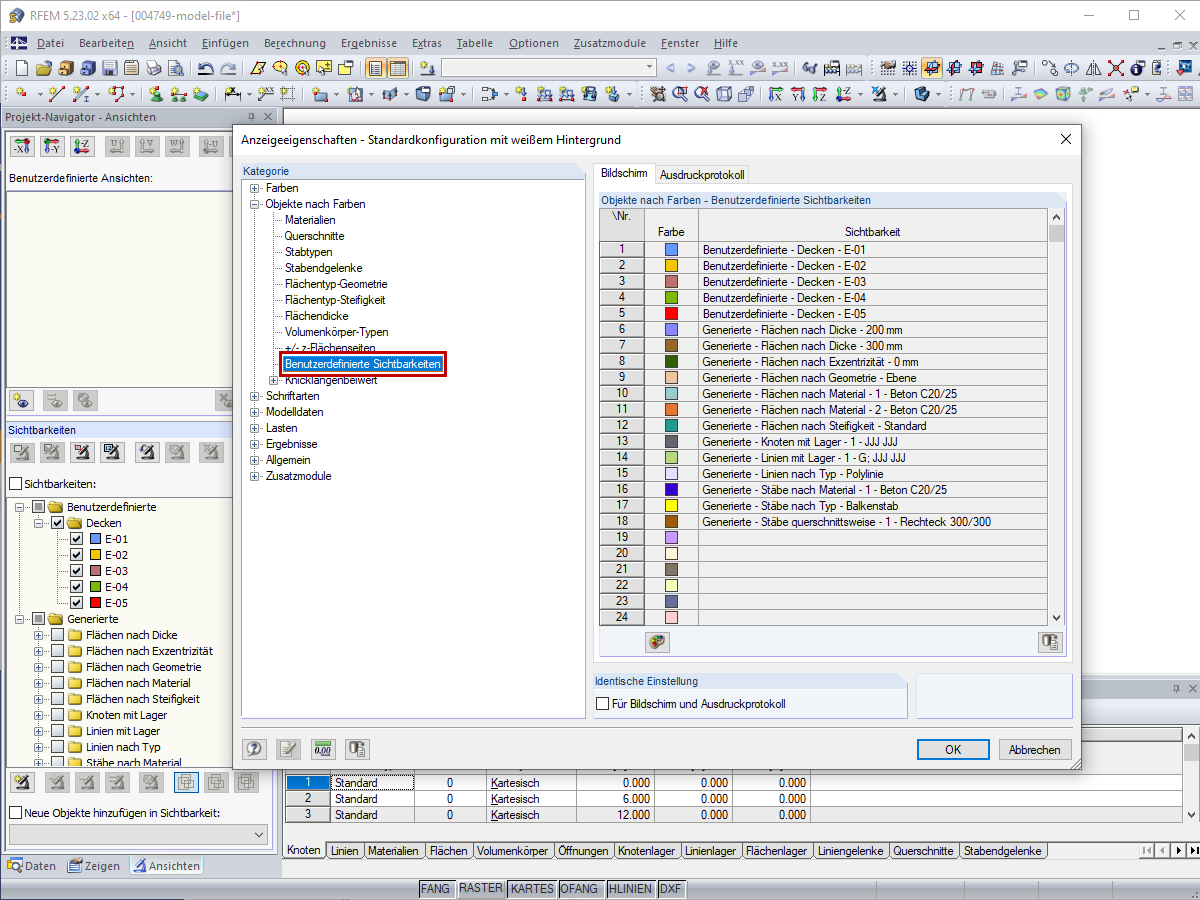The height and width of the screenshot is (900, 1200).
Task: Expand the Schriftarten category node
Action: point(255,396)
